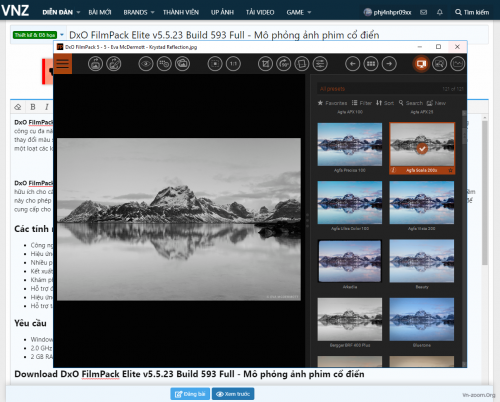Expand the BRANDS dropdown arrow

[153, 12]
